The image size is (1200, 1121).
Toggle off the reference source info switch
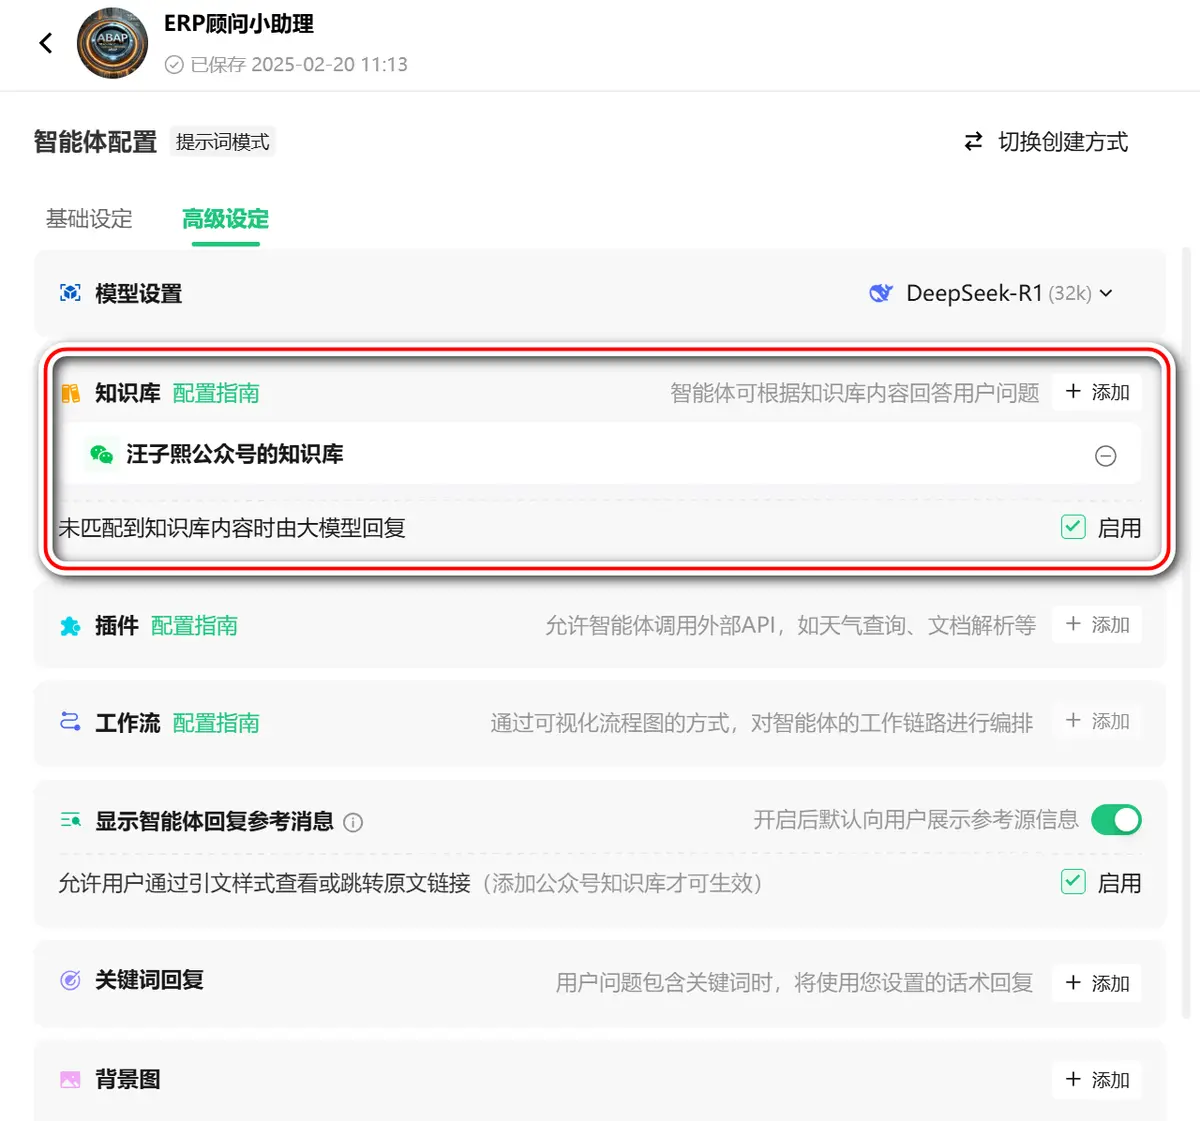(x=1116, y=820)
